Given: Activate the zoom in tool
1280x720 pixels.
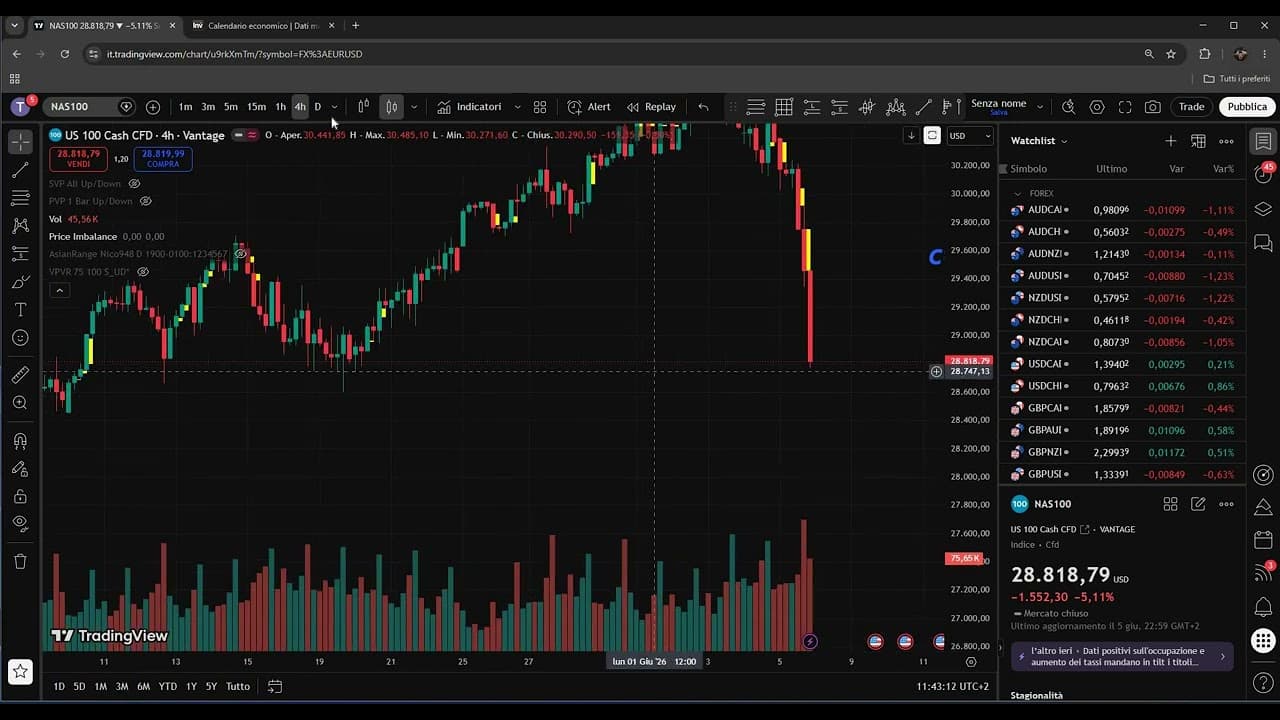Looking at the screenshot, I should coord(20,403).
